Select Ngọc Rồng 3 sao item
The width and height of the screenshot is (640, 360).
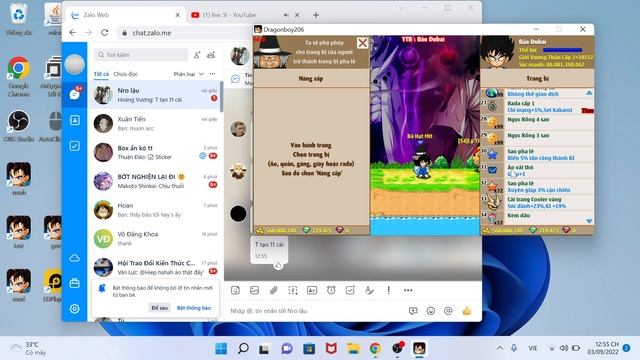point(537,139)
